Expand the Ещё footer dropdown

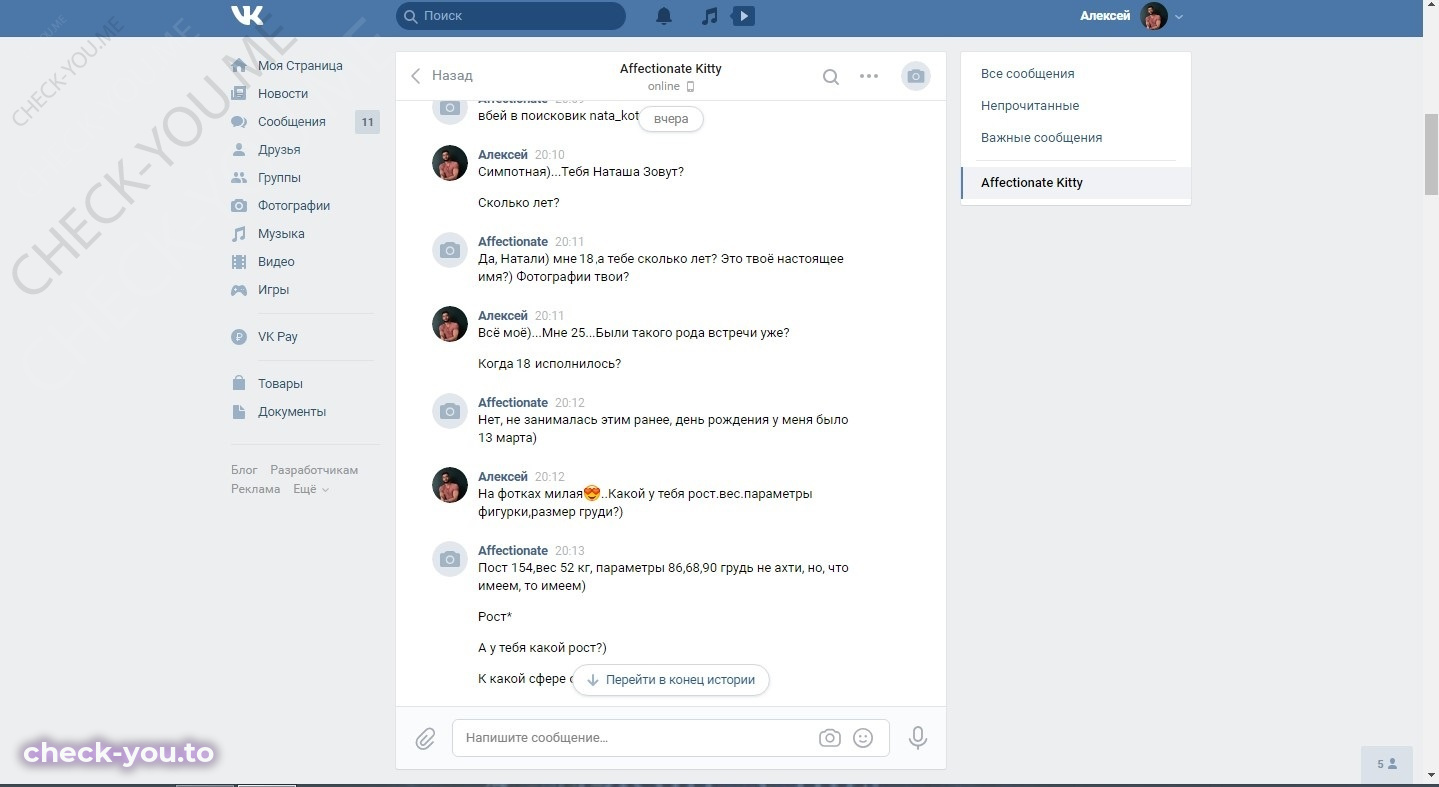[x=310, y=490]
